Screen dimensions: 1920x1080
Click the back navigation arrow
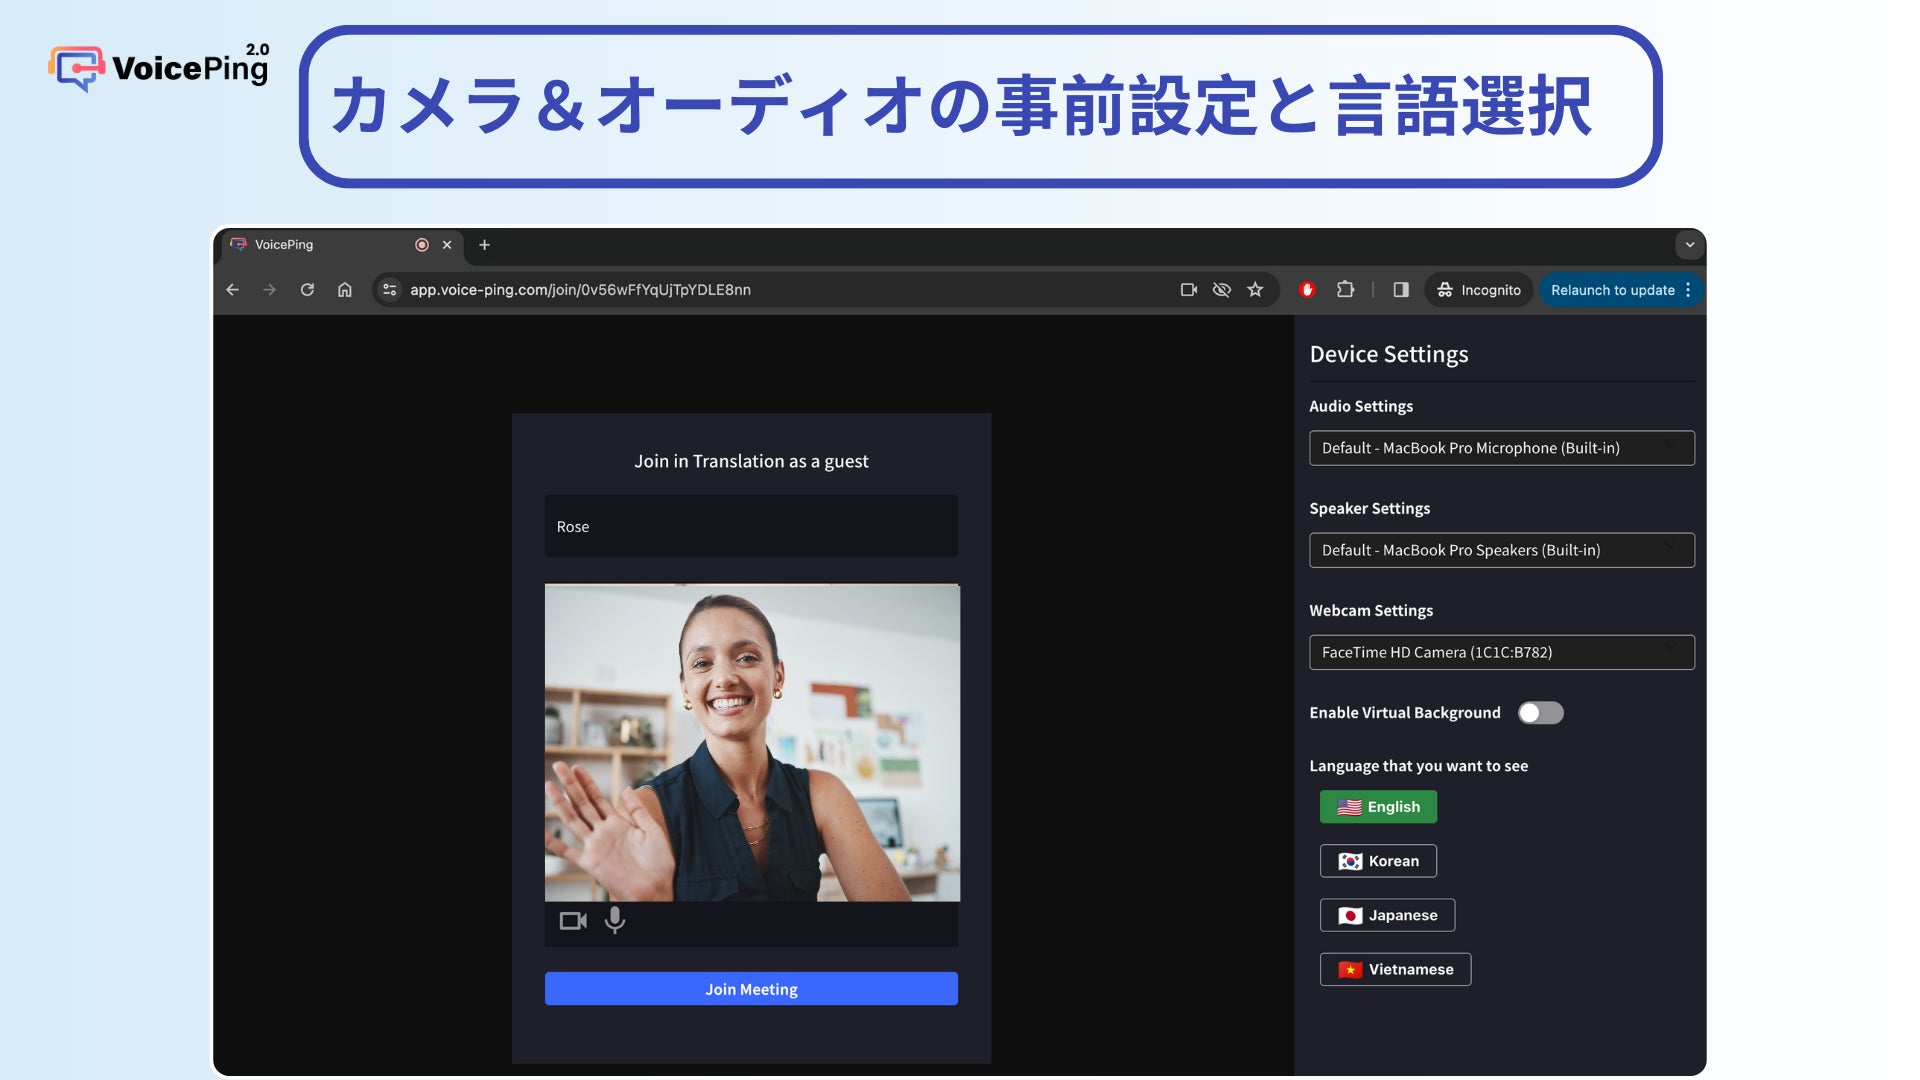pos(232,290)
